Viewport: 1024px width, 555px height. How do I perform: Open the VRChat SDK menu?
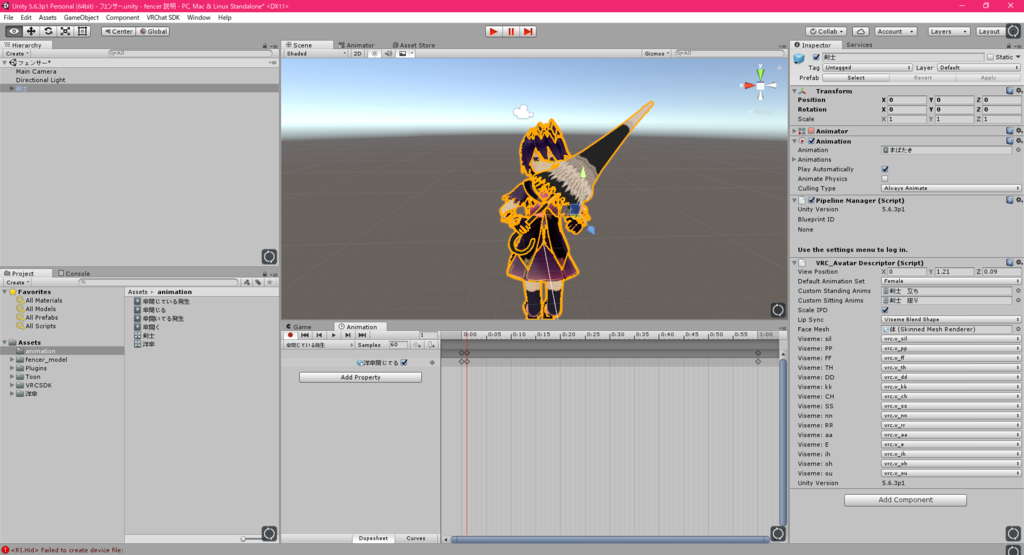tap(163, 18)
